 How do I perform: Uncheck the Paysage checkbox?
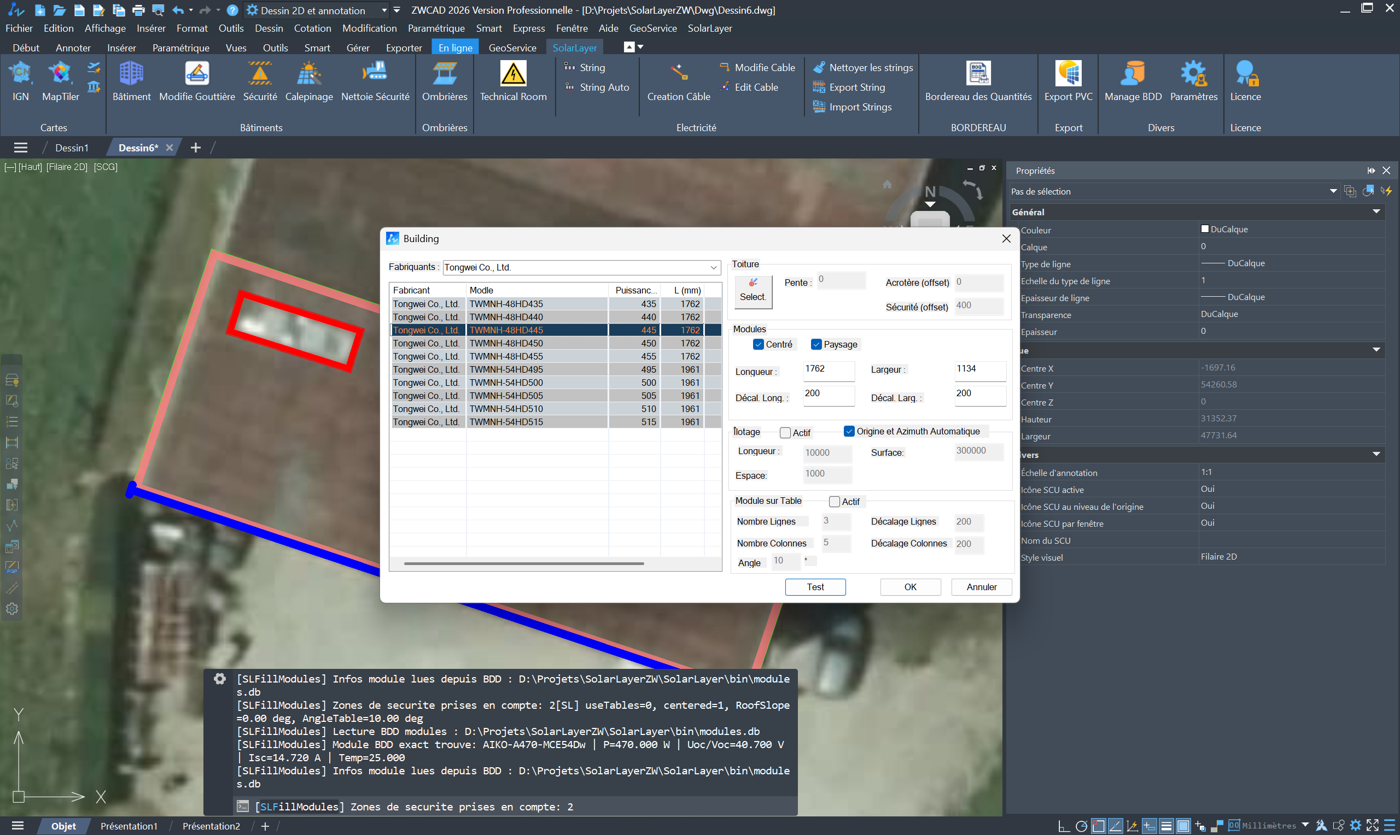point(816,344)
